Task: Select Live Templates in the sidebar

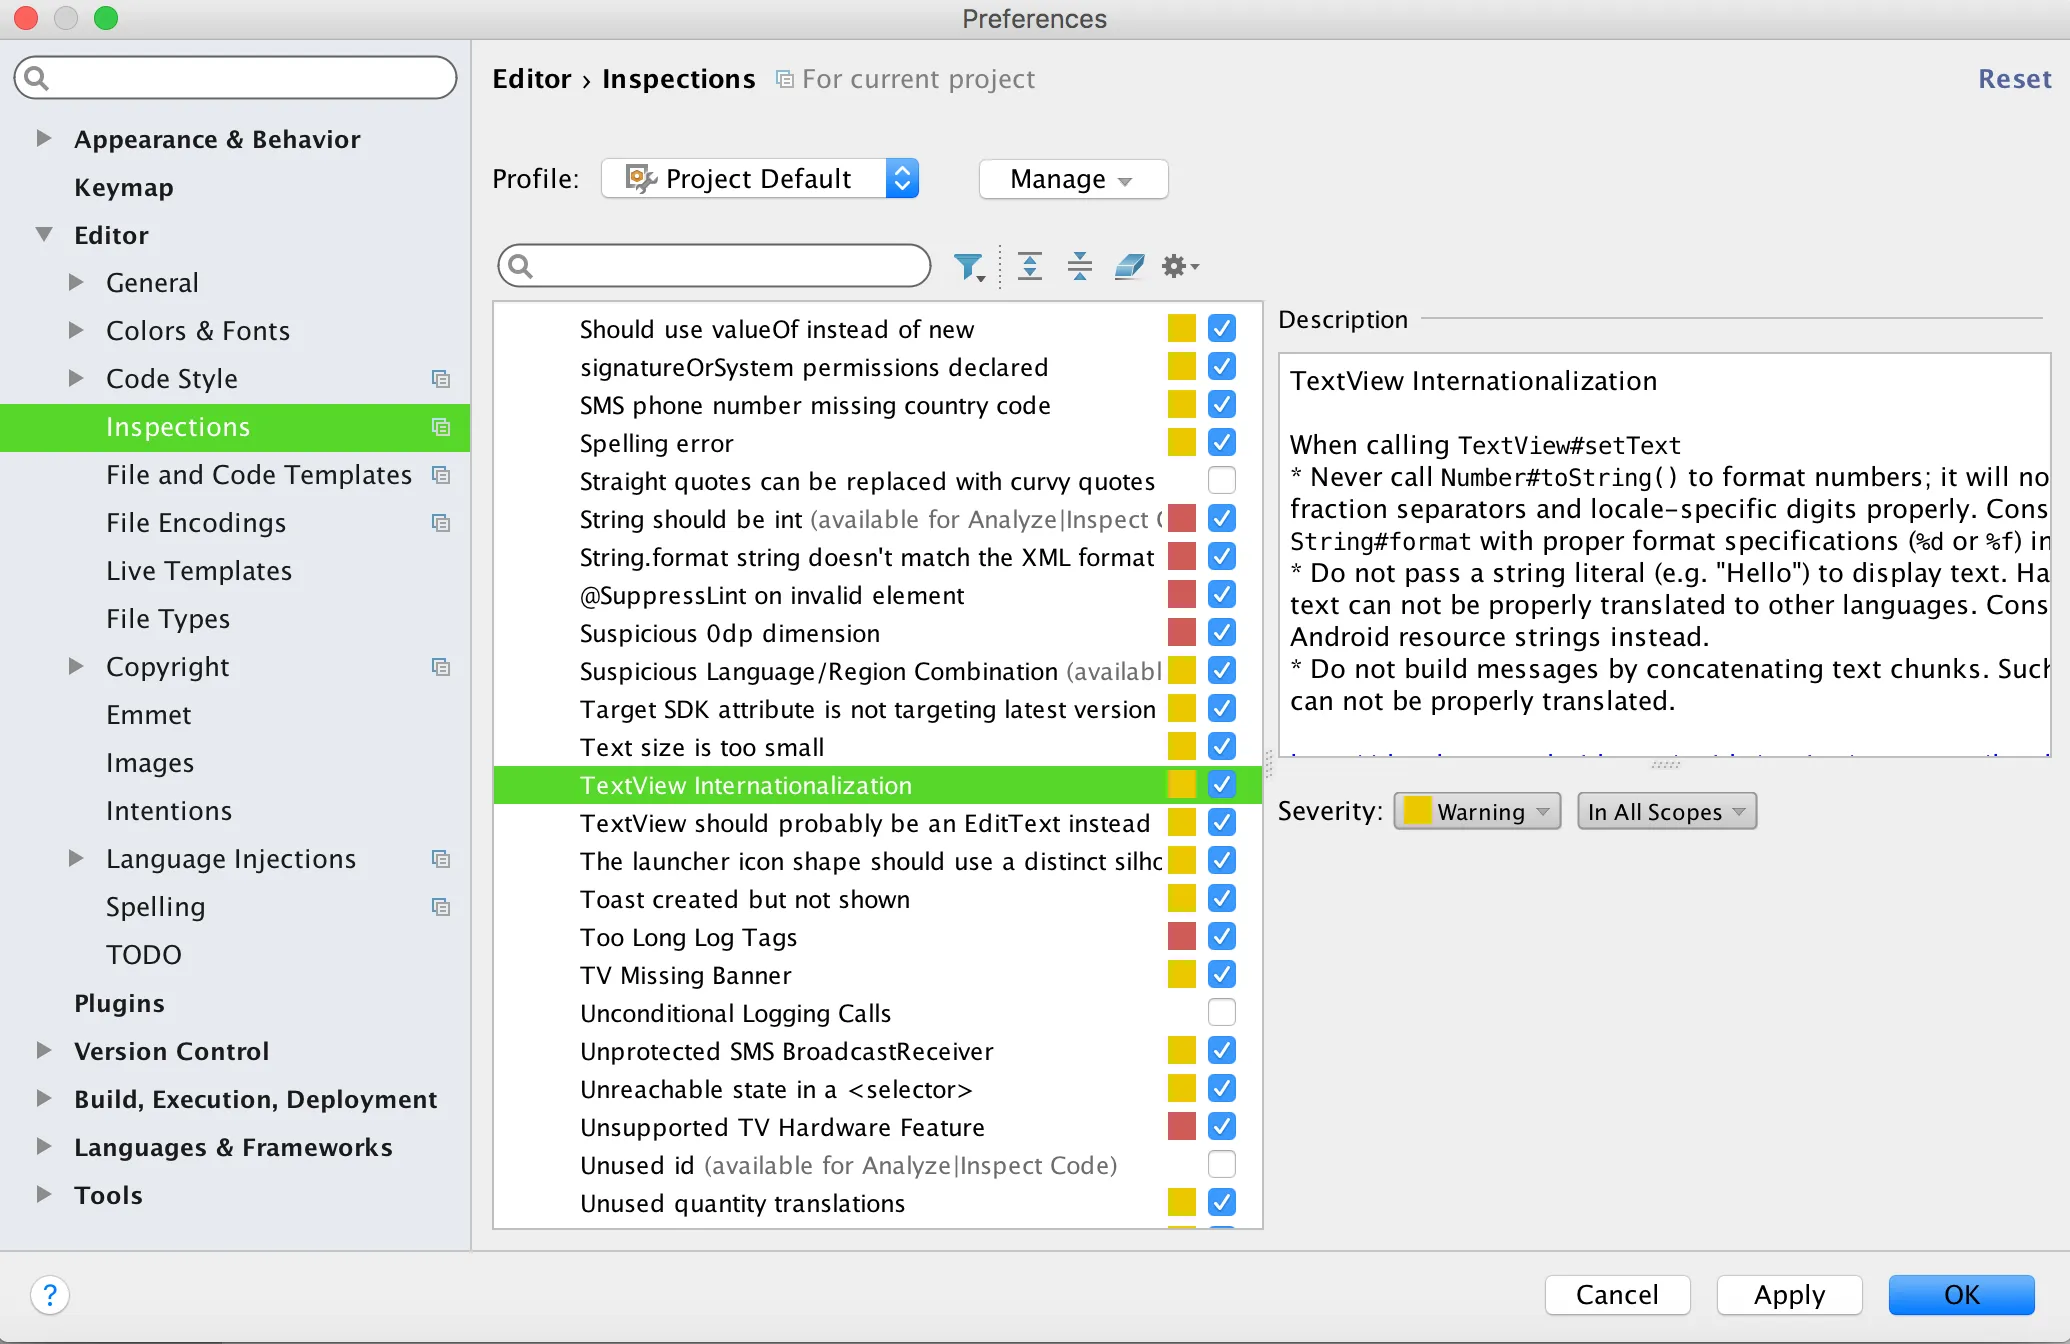Action: tap(199, 571)
